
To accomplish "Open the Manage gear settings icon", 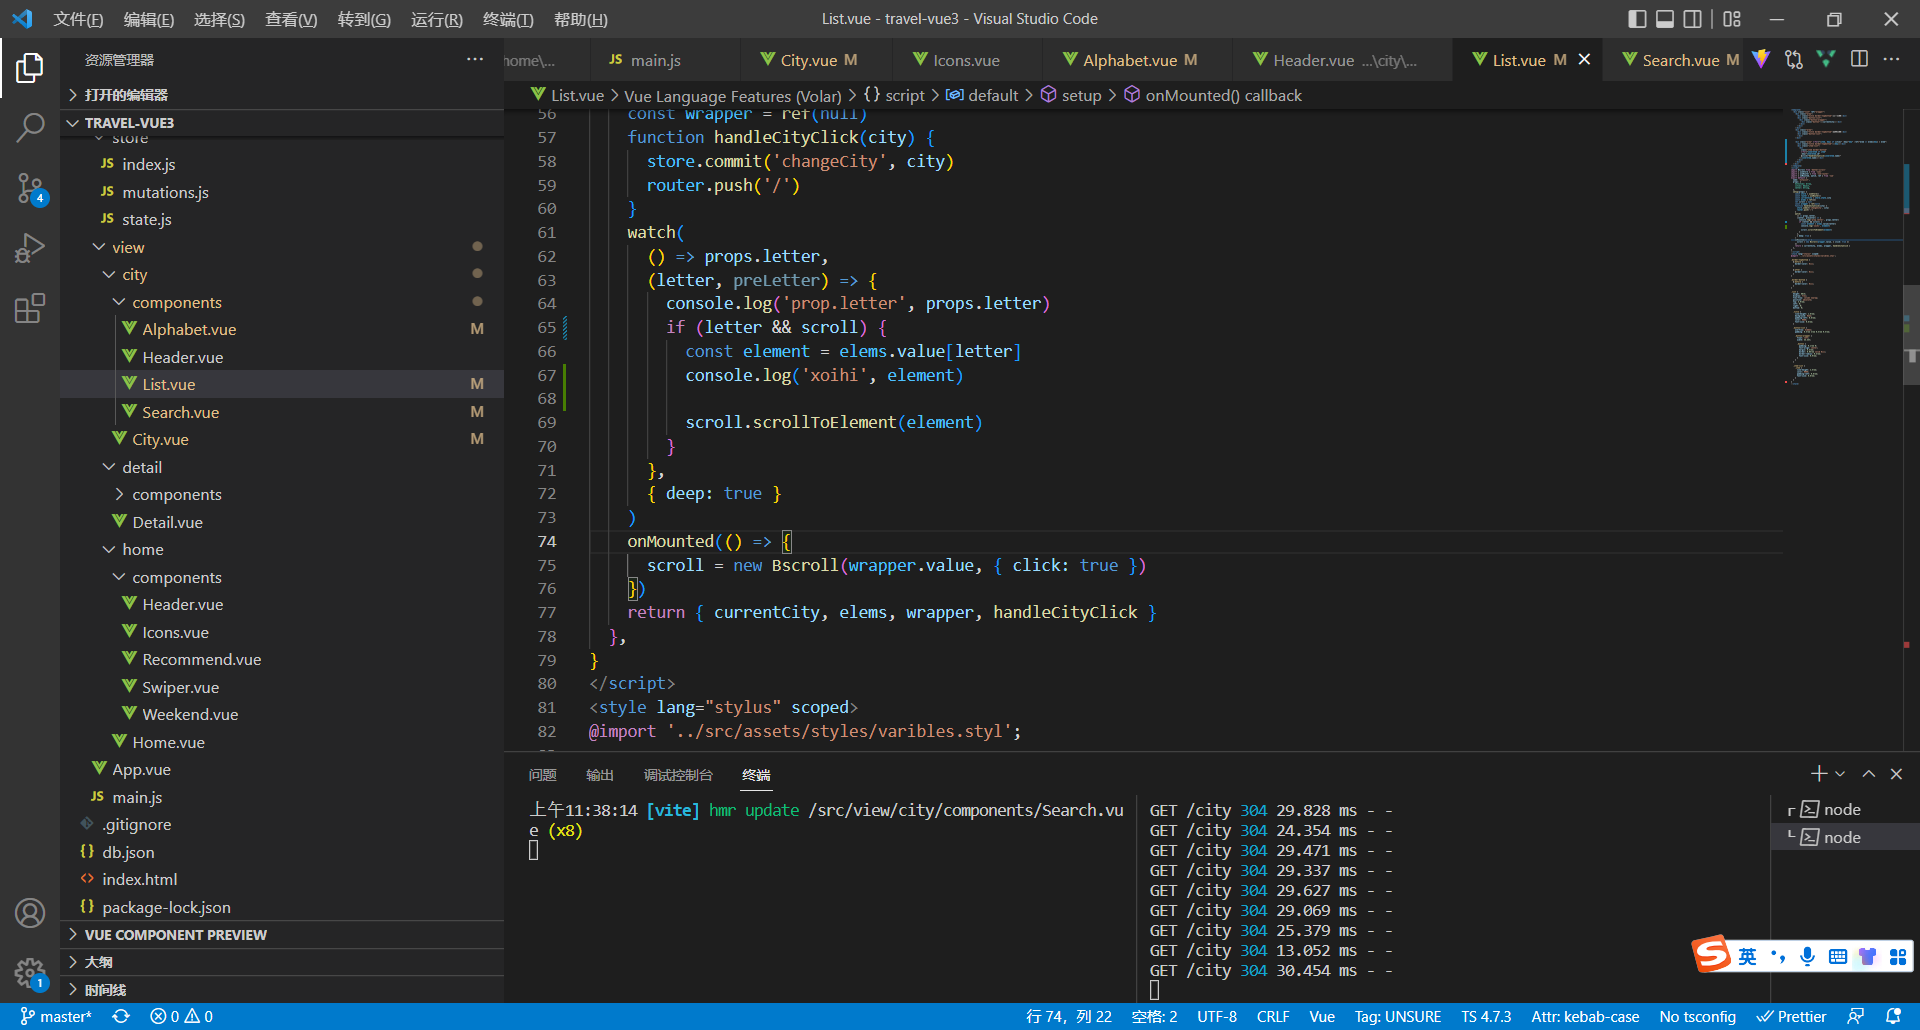I will (30, 973).
